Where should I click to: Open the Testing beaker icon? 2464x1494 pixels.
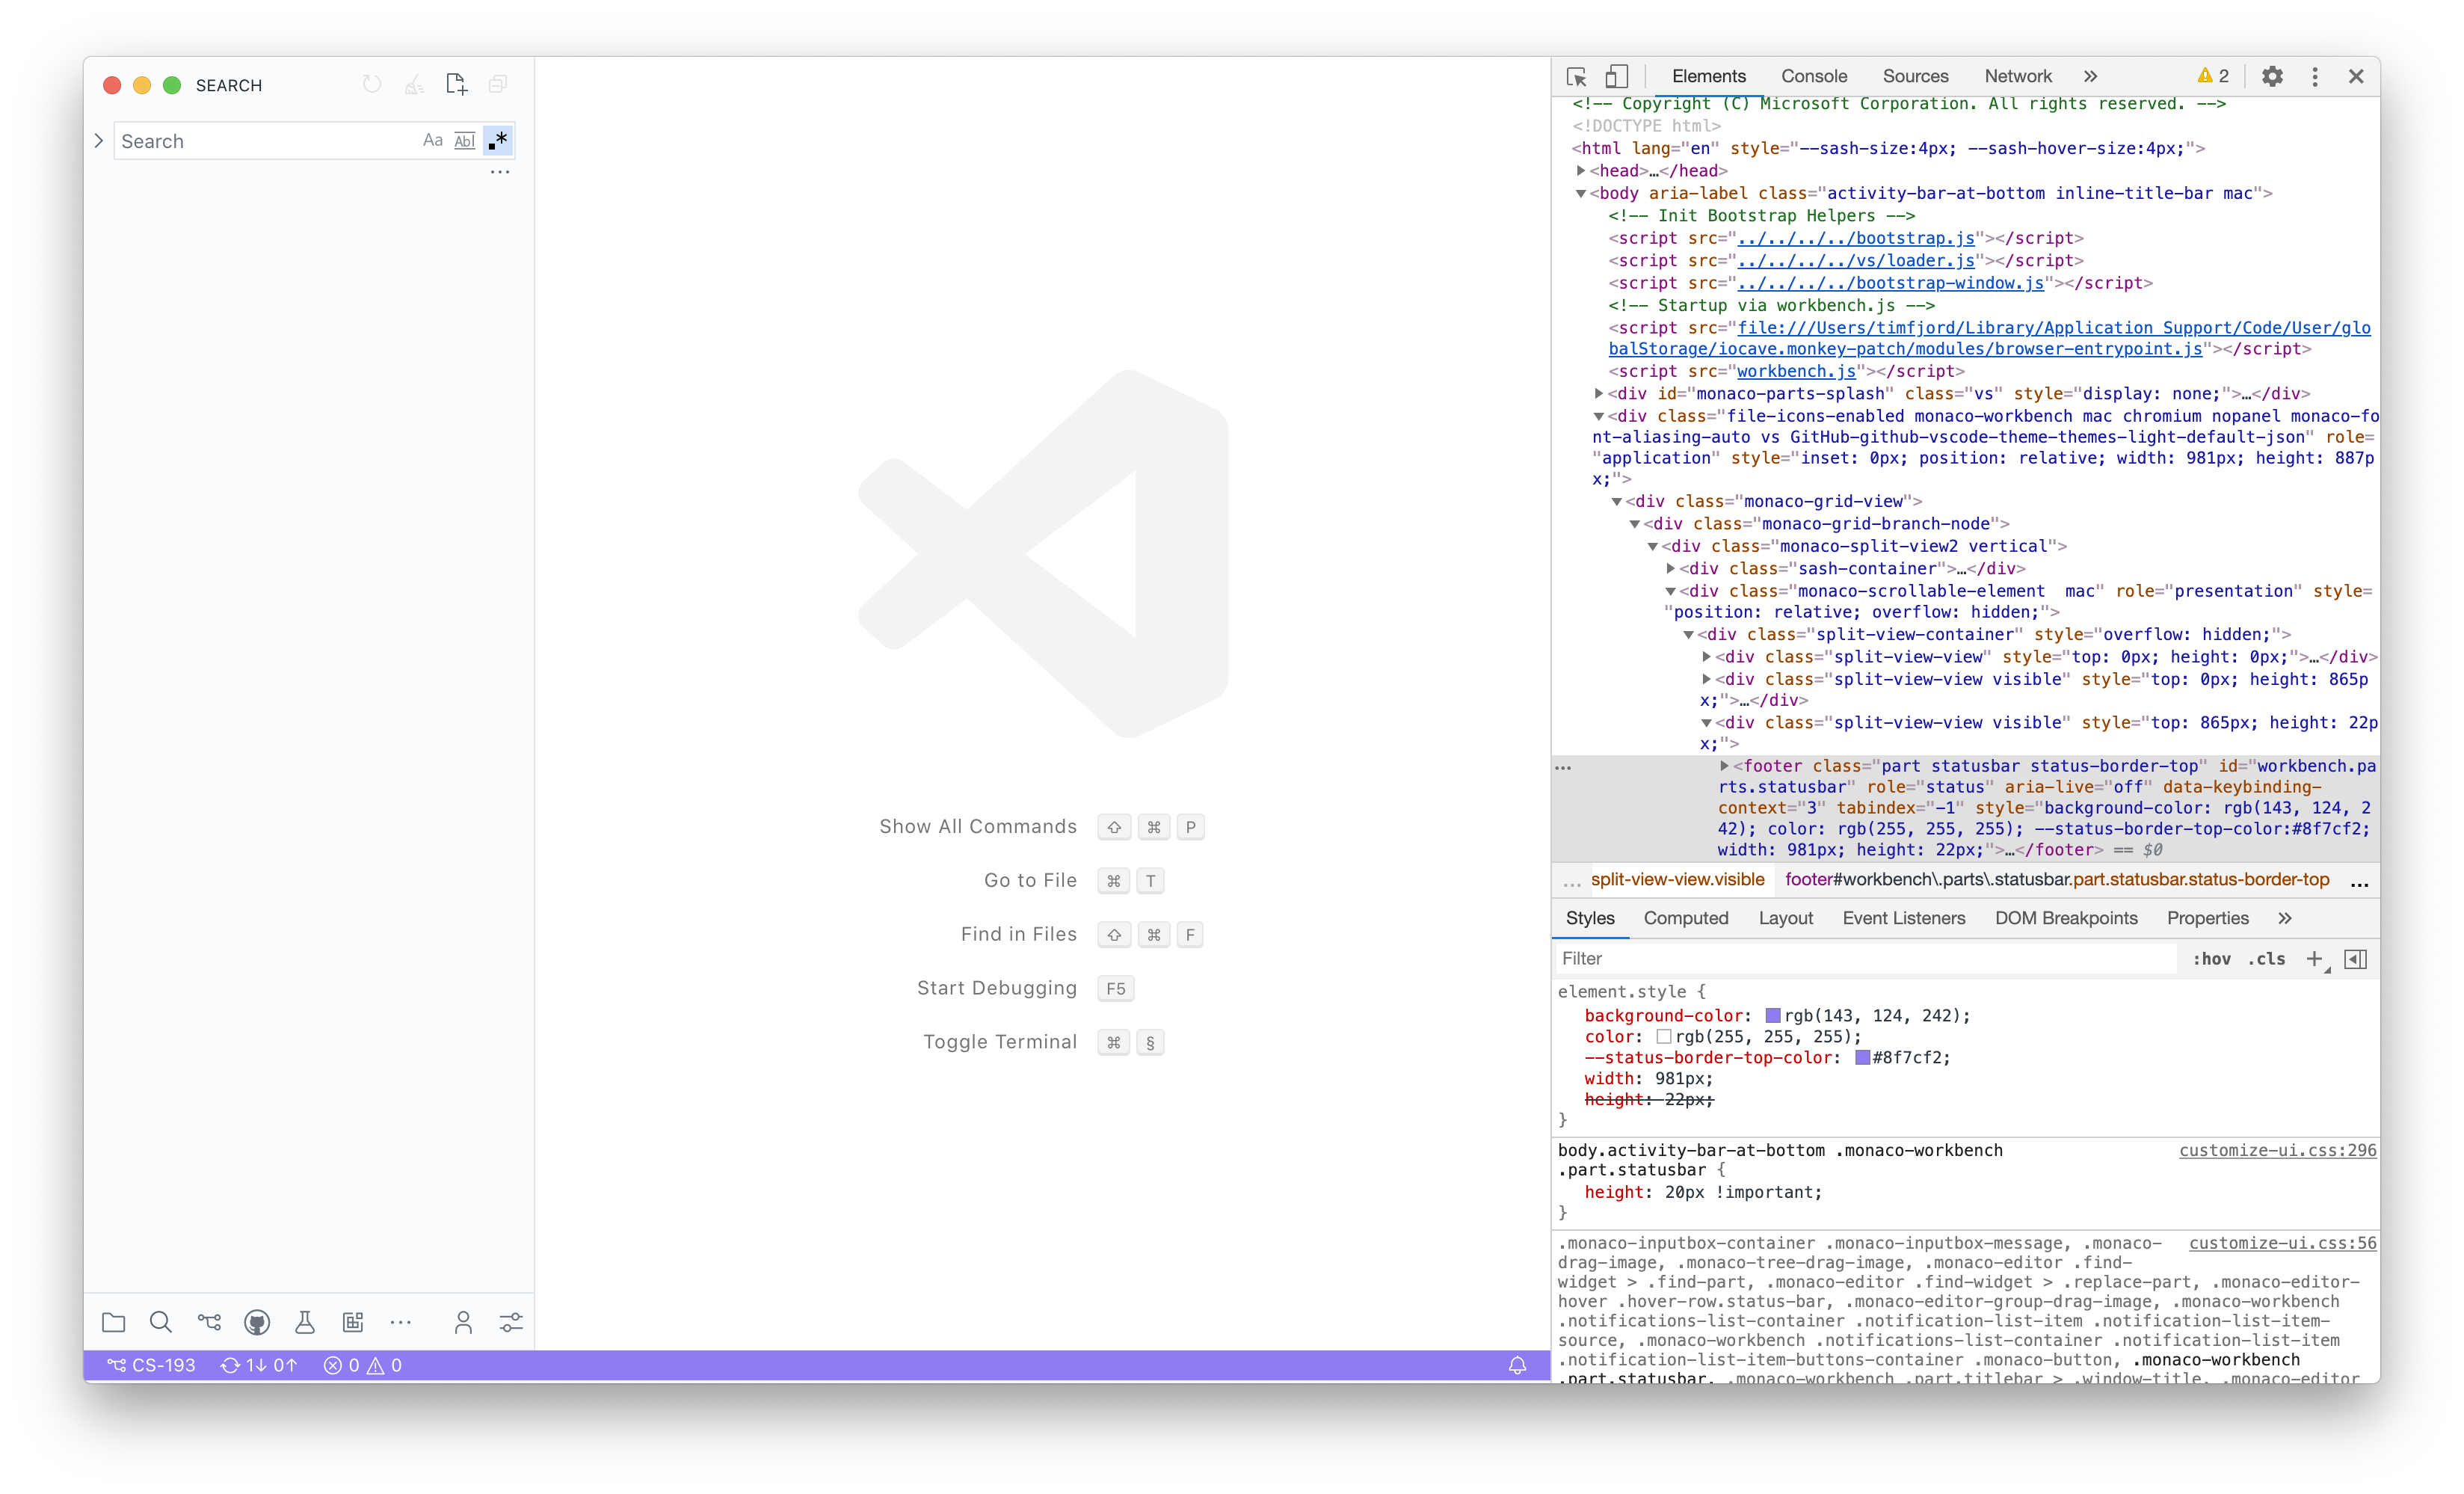tap(305, 1322)
